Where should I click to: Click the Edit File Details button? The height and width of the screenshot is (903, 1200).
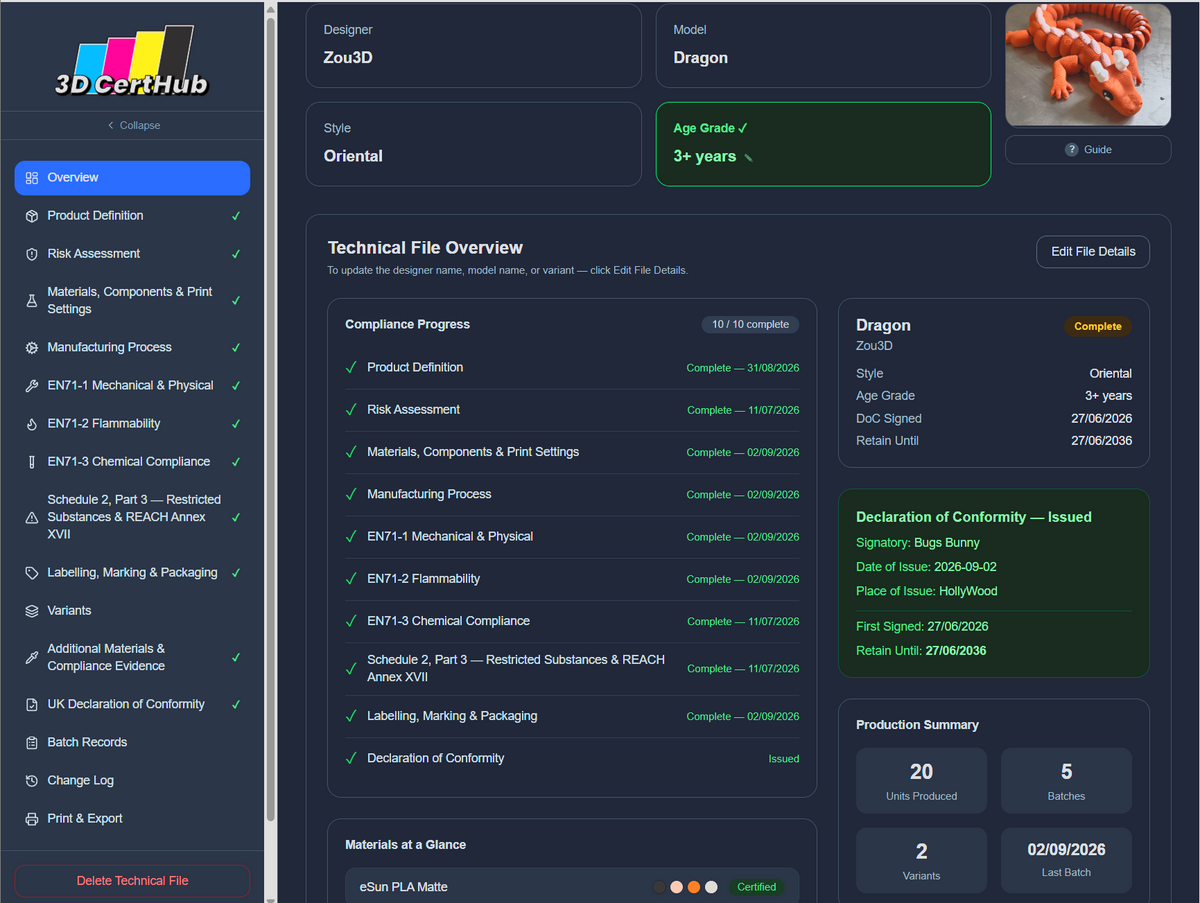(1093, 252)
